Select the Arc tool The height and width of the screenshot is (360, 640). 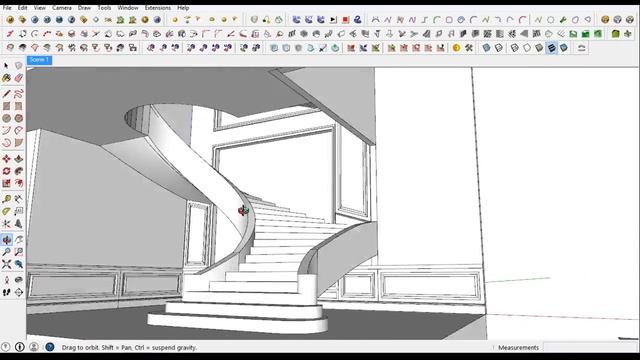(6, 131)
